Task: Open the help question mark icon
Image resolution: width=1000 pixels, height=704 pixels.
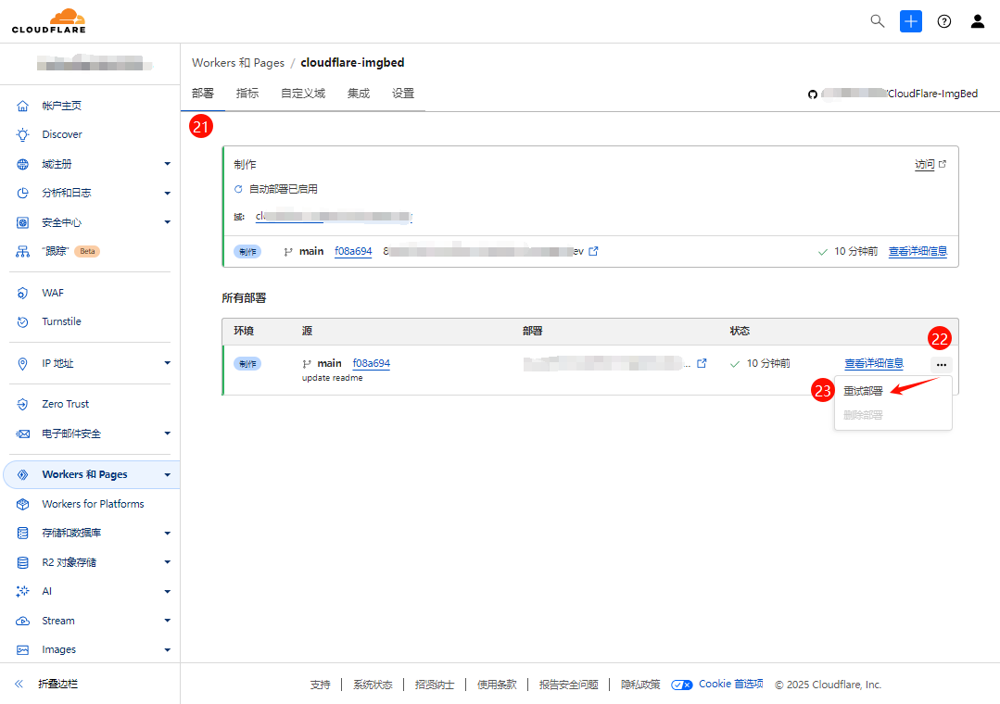Action: tap(944, 21)
